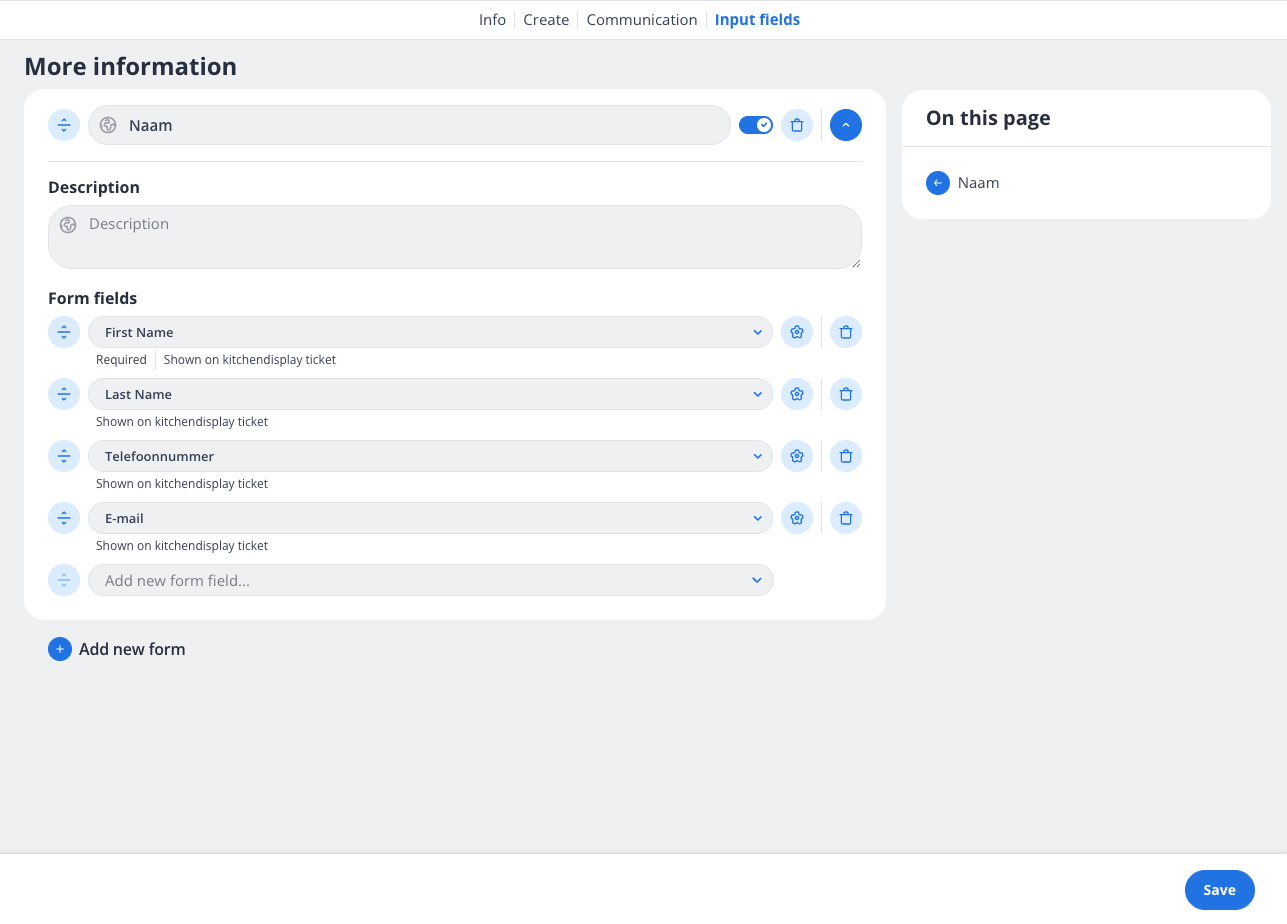Open the First Name field dropdown
Screen dimensions: 1287x924
pyautogui.click(x=757, y=331)
